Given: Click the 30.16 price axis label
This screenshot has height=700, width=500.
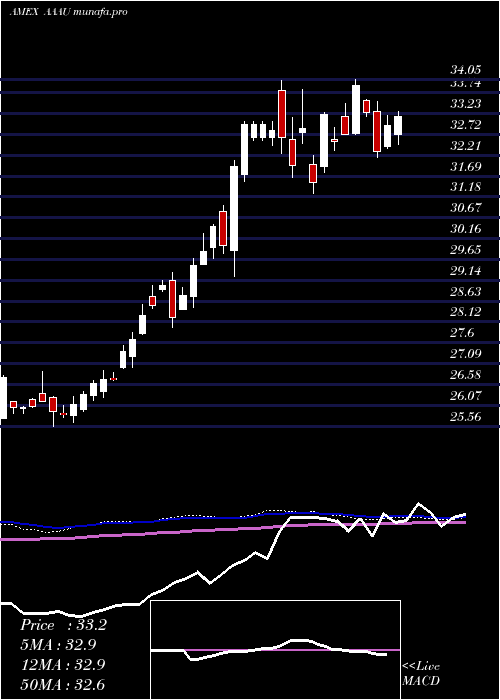Looking at the screenshot, I should click(x=465, y=229).
